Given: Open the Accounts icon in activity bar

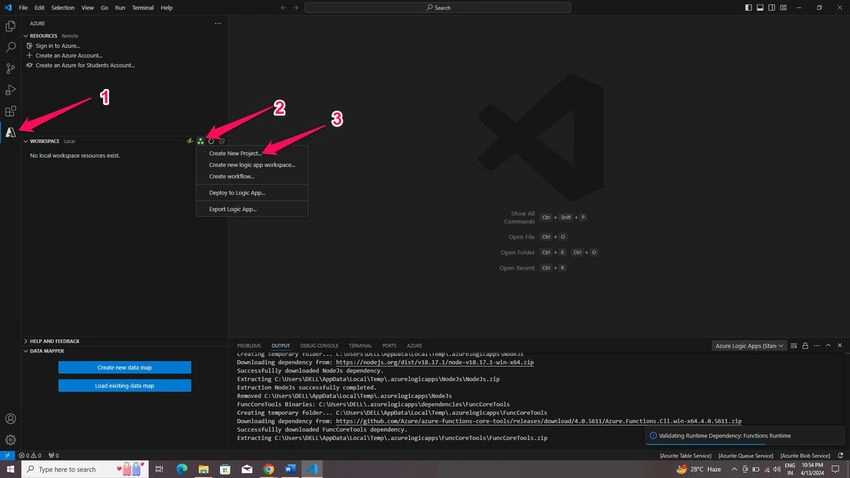Looking at the screenshot, I should pos(10,418).
